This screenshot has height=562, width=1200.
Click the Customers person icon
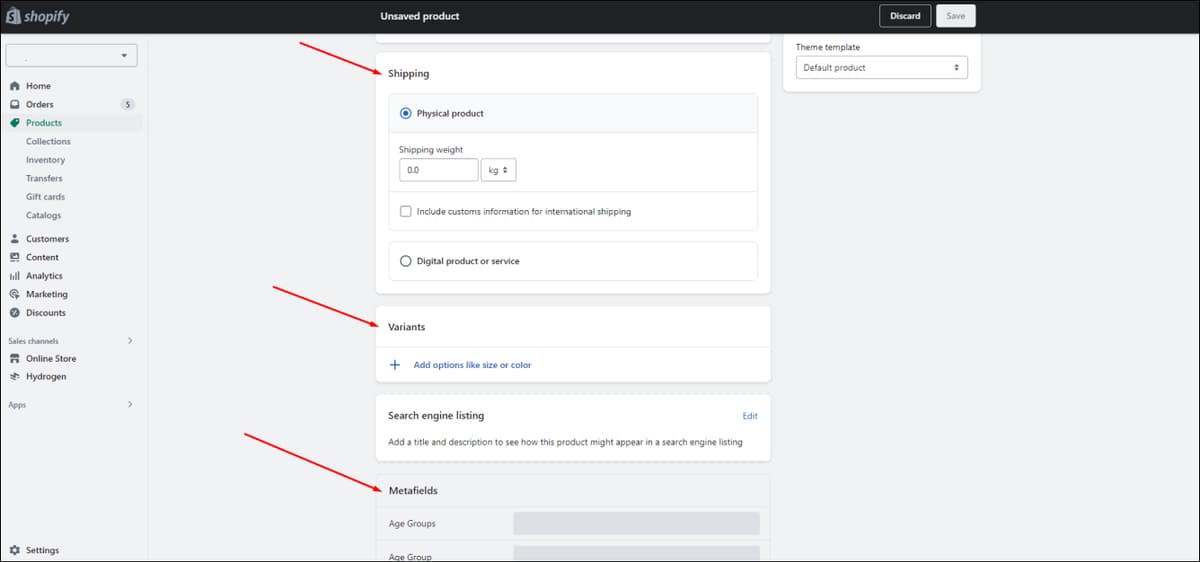[15, 239]
